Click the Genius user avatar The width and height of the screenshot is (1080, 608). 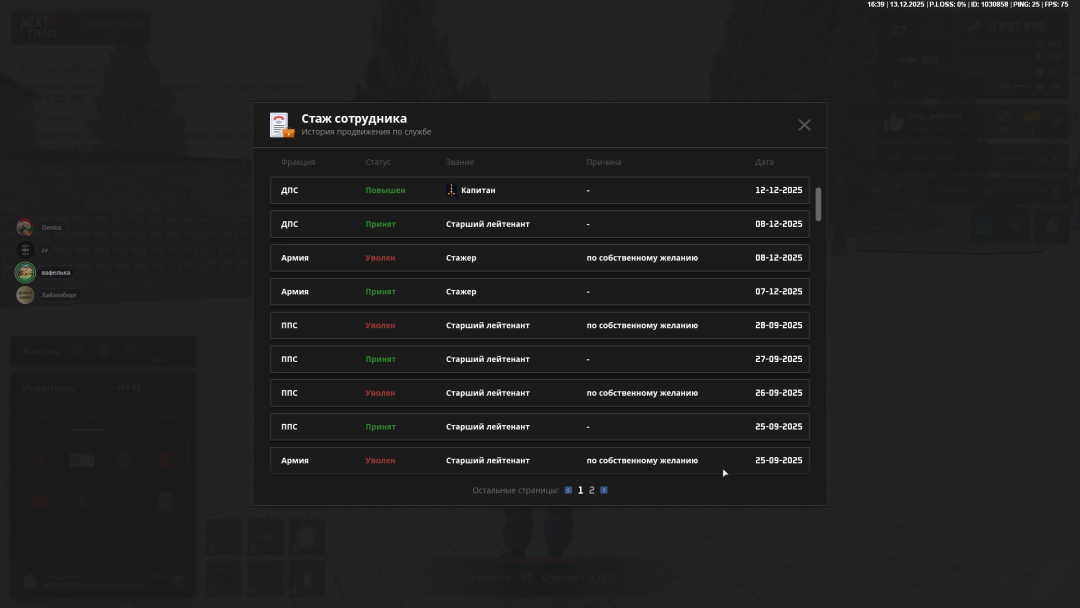tap(25, 227)
